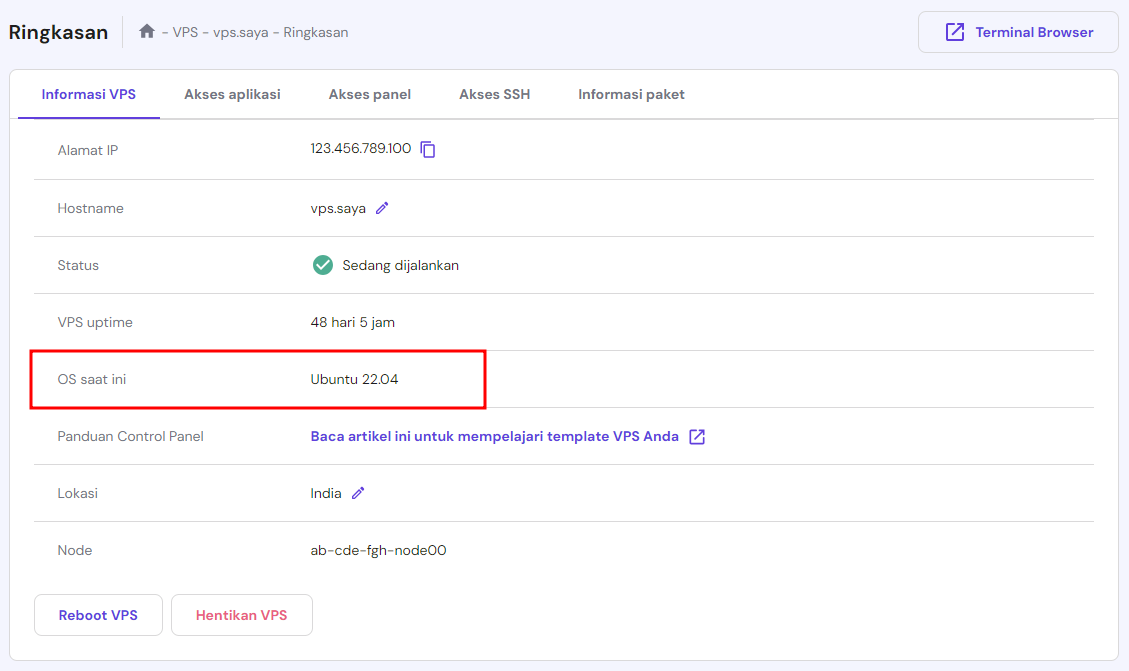Open the Akses SSH tab
Viewport: 1129px width, 671px height.
494,94
